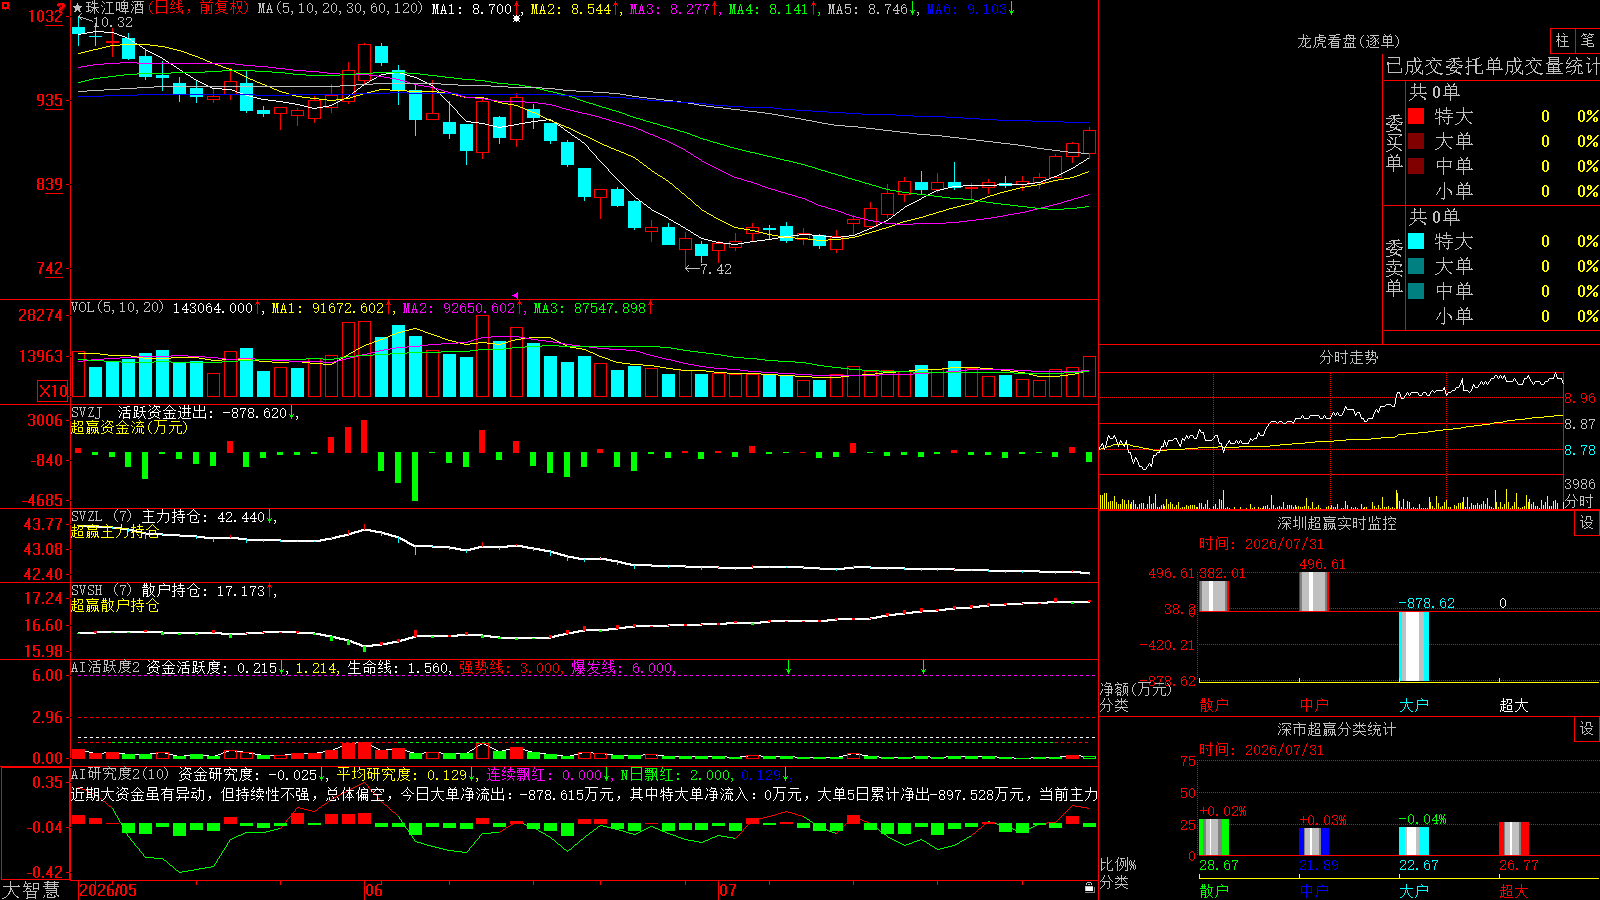Click the high price 10.32 annotation
Image resolution: width=1600 pixels, height=900 pixels.
pos(112,22)
